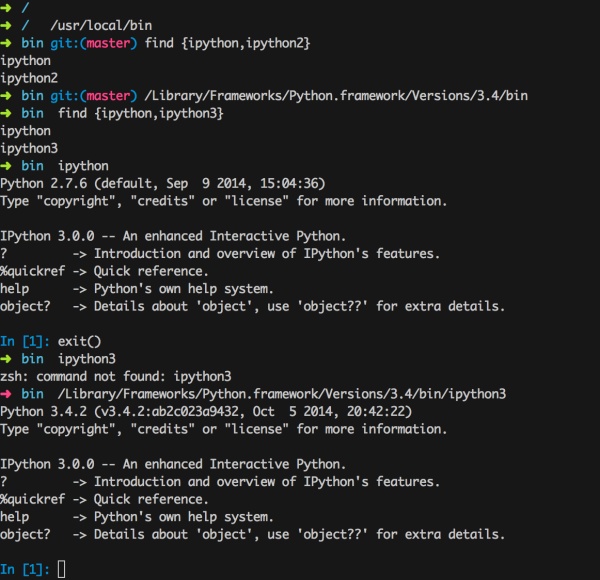The image size is (600, 580).
Task: Click the 'Python 3.4.2' version line
Action: click(206, 412)
